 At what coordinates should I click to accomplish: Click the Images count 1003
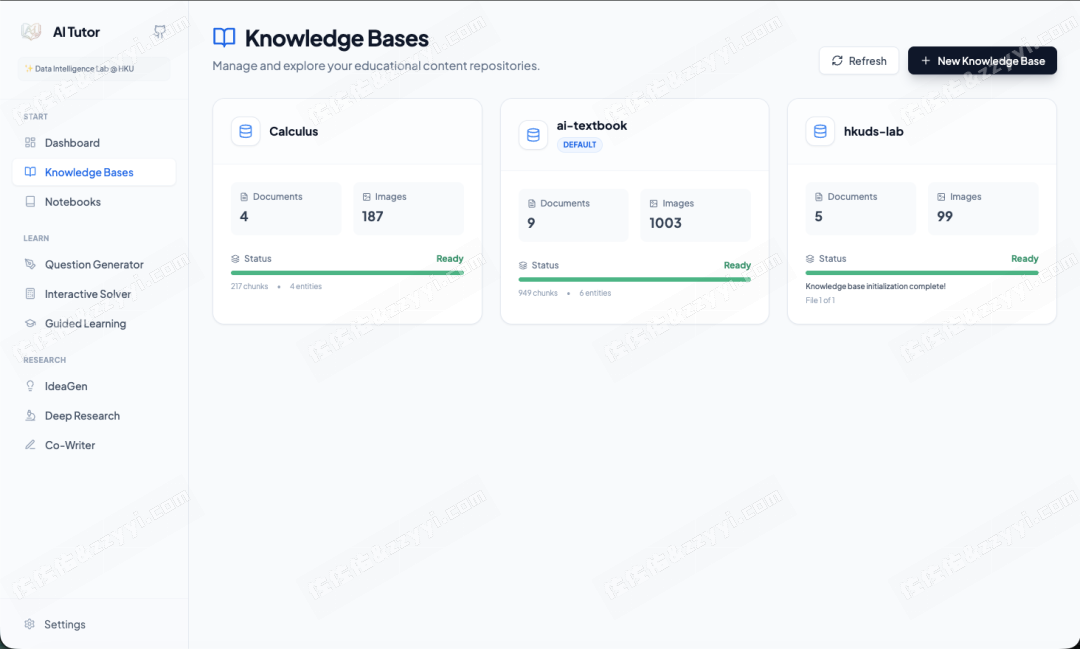665,223
